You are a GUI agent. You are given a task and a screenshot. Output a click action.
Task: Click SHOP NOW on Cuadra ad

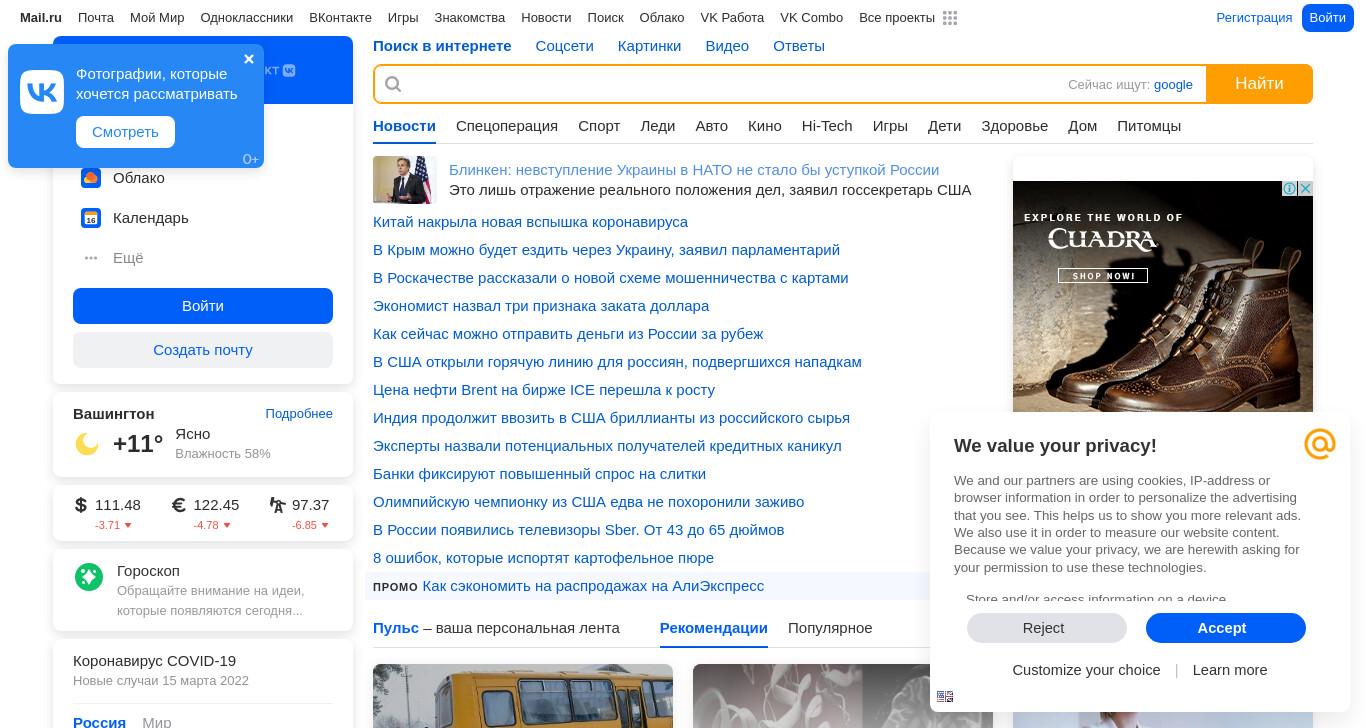(x=1103, y=276)
